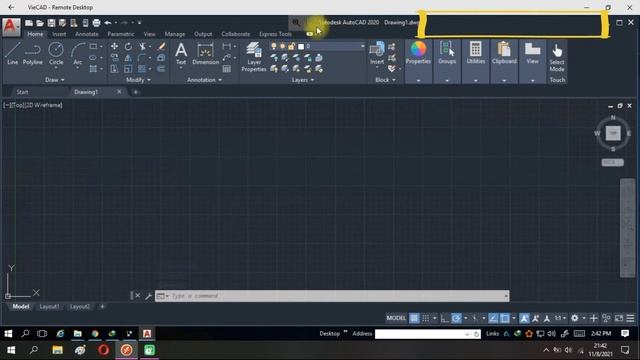This screenshot has height=360, width=640.
Task: Open the Manage ribbon tab
Action: (175, 34)
